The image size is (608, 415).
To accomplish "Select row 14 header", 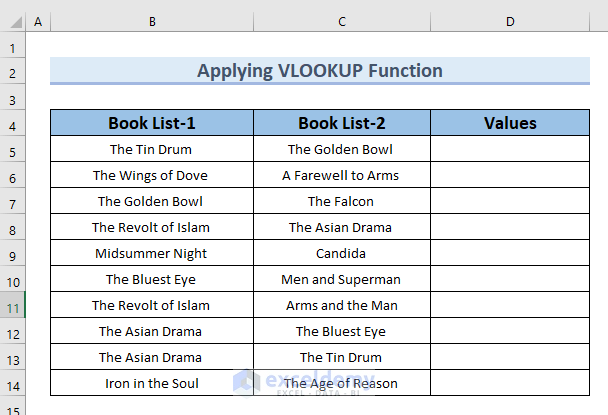I will [x=13, y=384].
